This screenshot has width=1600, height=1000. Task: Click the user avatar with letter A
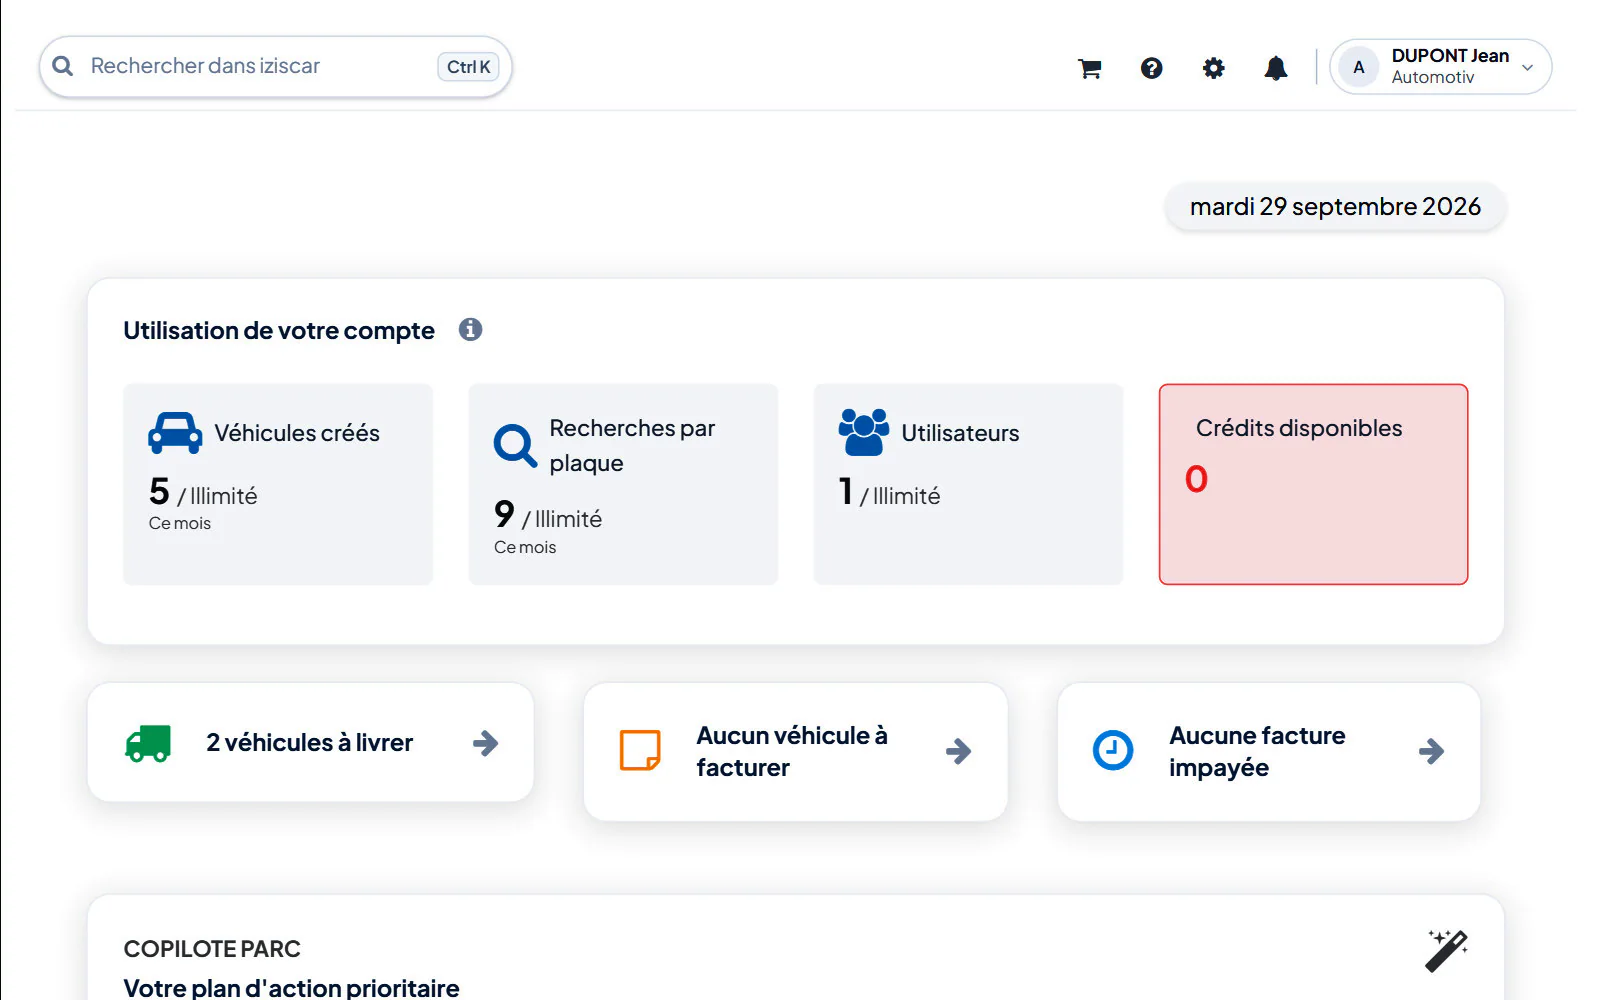pyautogui.click(x=1359, y=67)
